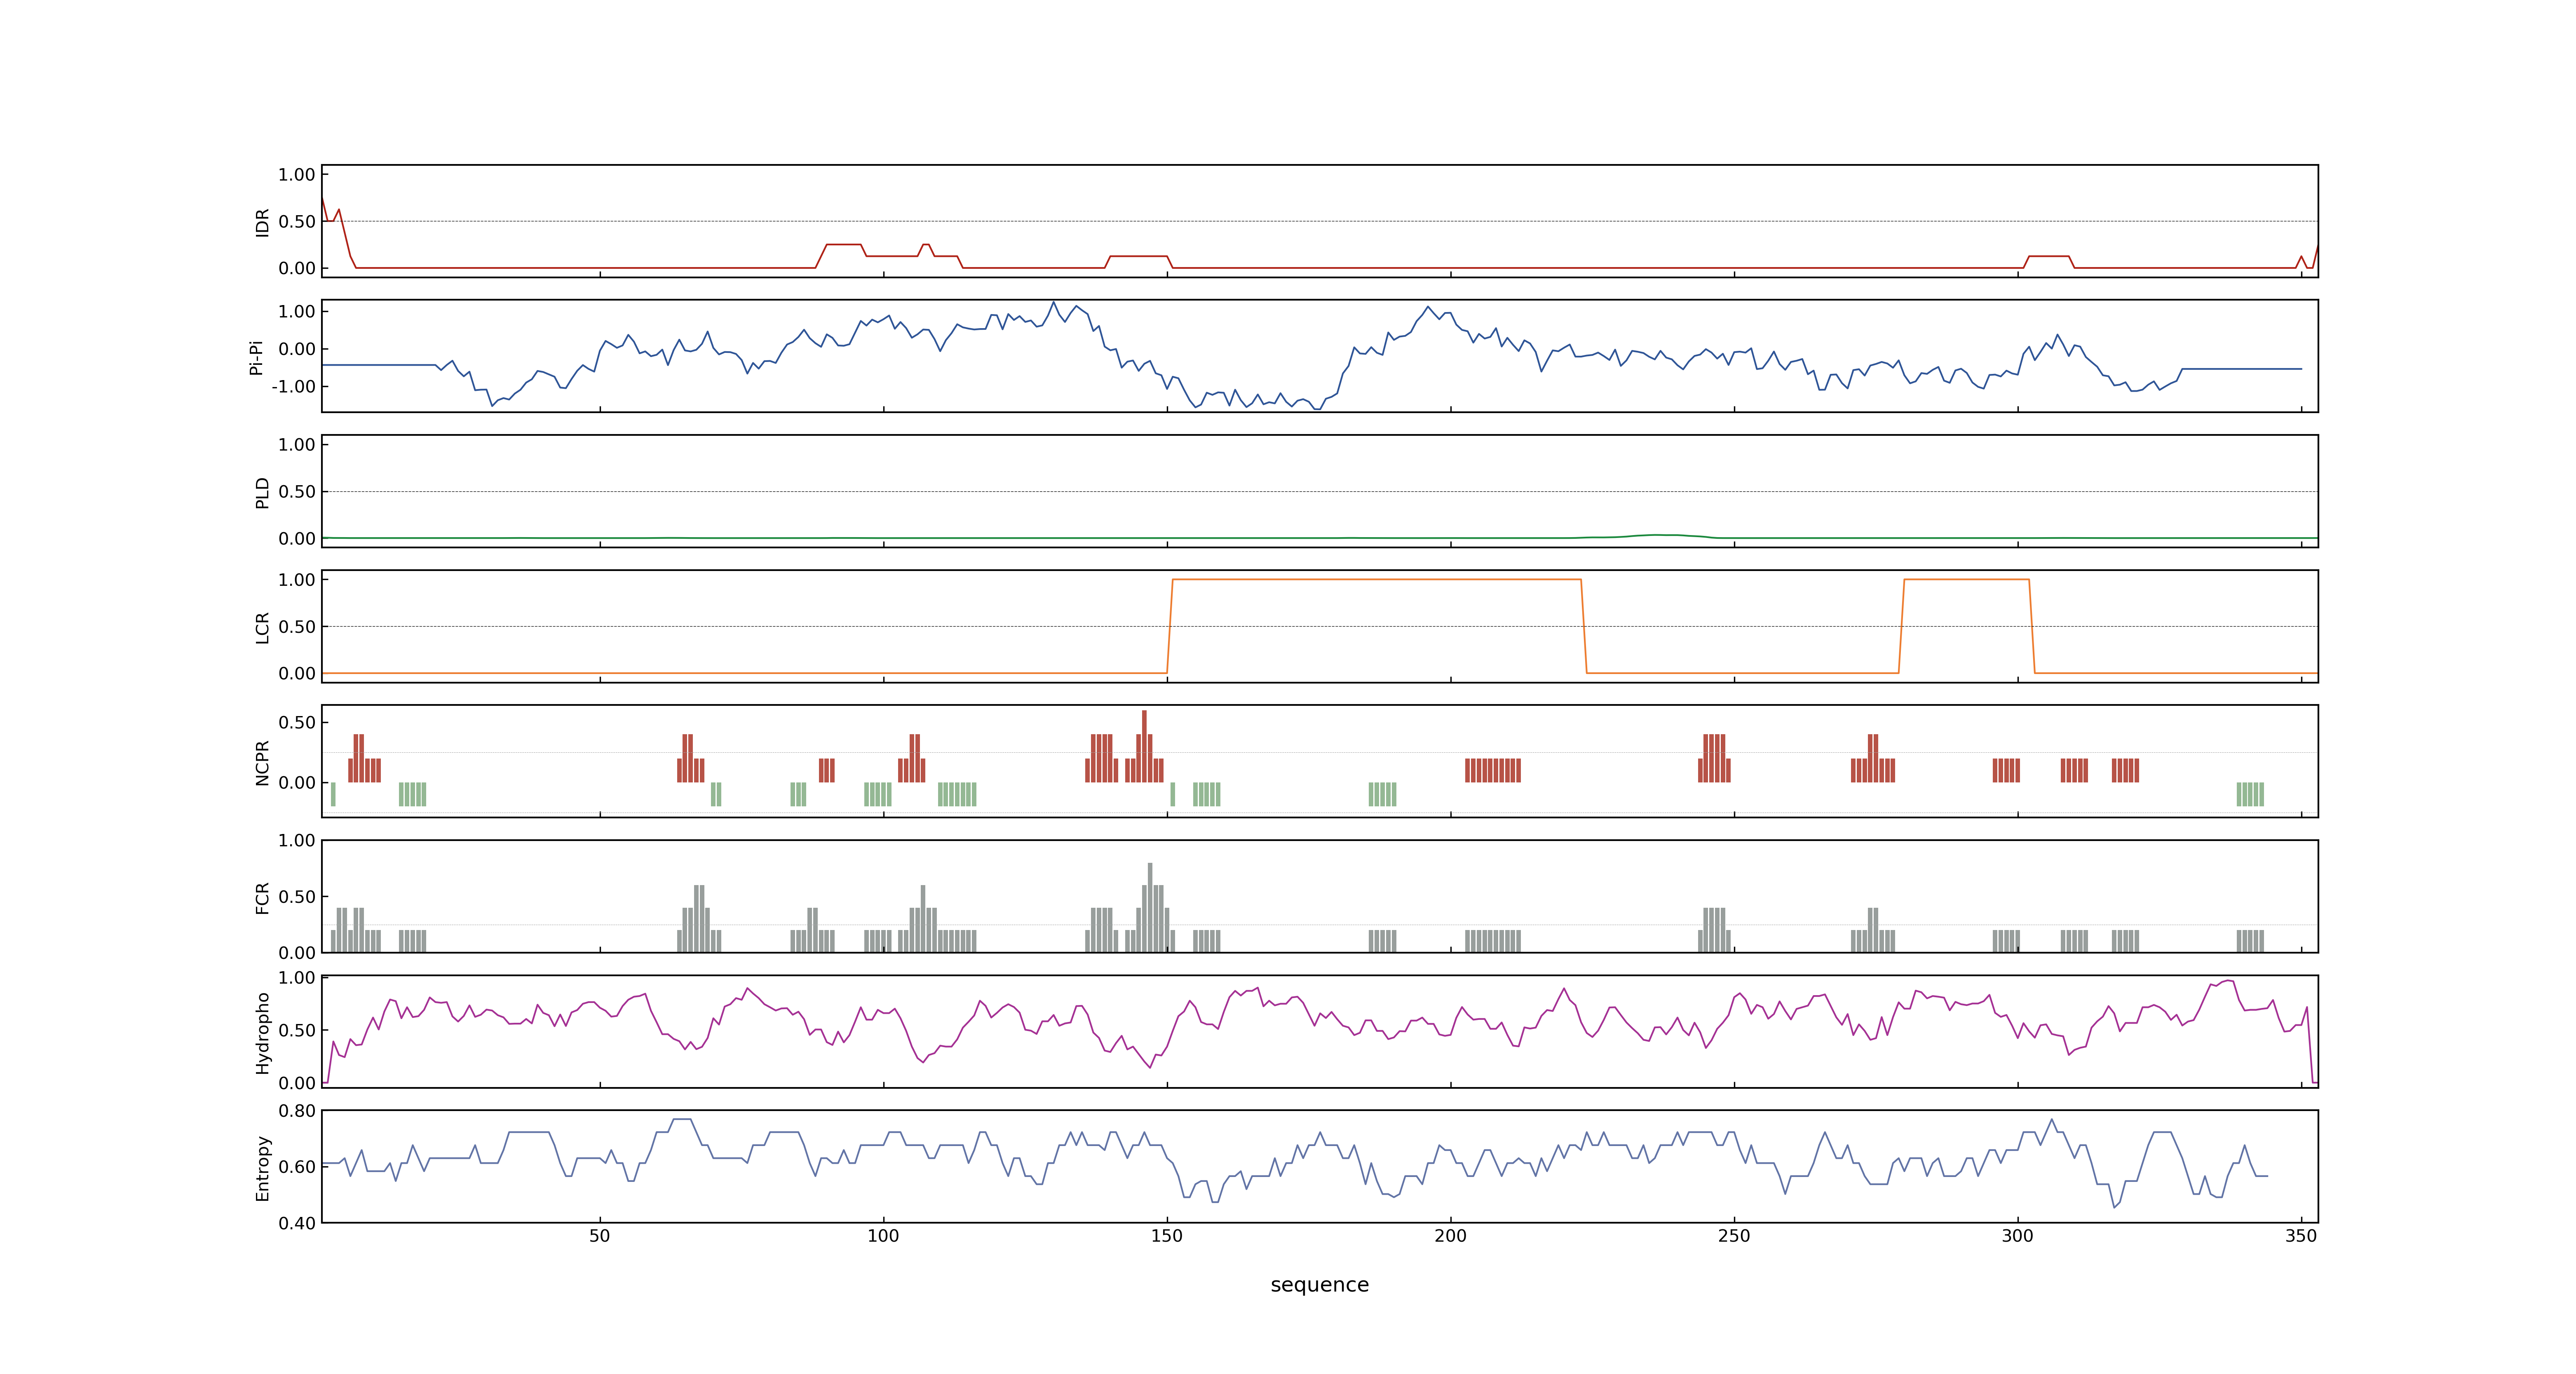Click the 0.80 tick on Entropy axis
Screen dimensions: 2576x1374
coord(297,1110)
